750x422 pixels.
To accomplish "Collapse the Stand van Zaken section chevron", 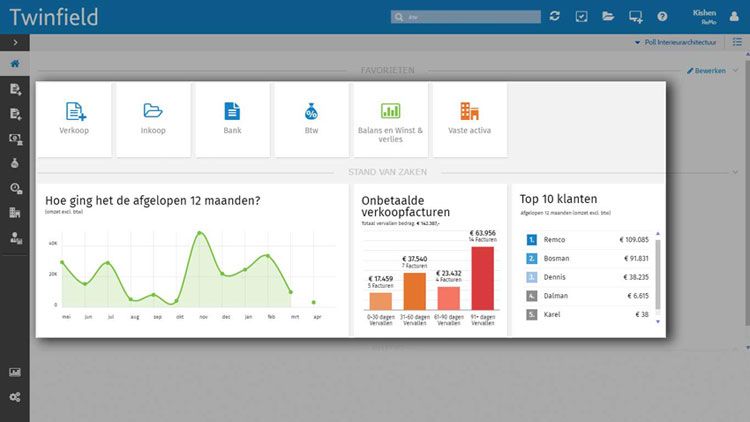I will pyautogui.click(x=735, y=172).
